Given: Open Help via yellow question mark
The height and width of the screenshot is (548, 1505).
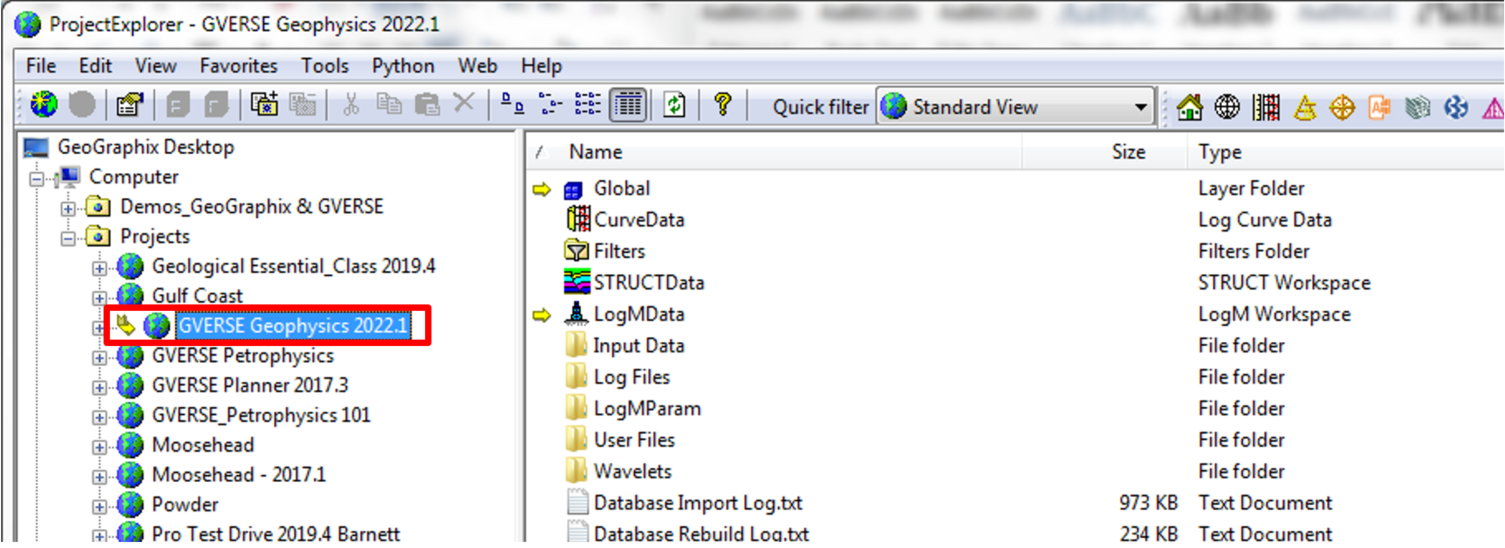Looking at the screenshot, I should pos(723,105).
